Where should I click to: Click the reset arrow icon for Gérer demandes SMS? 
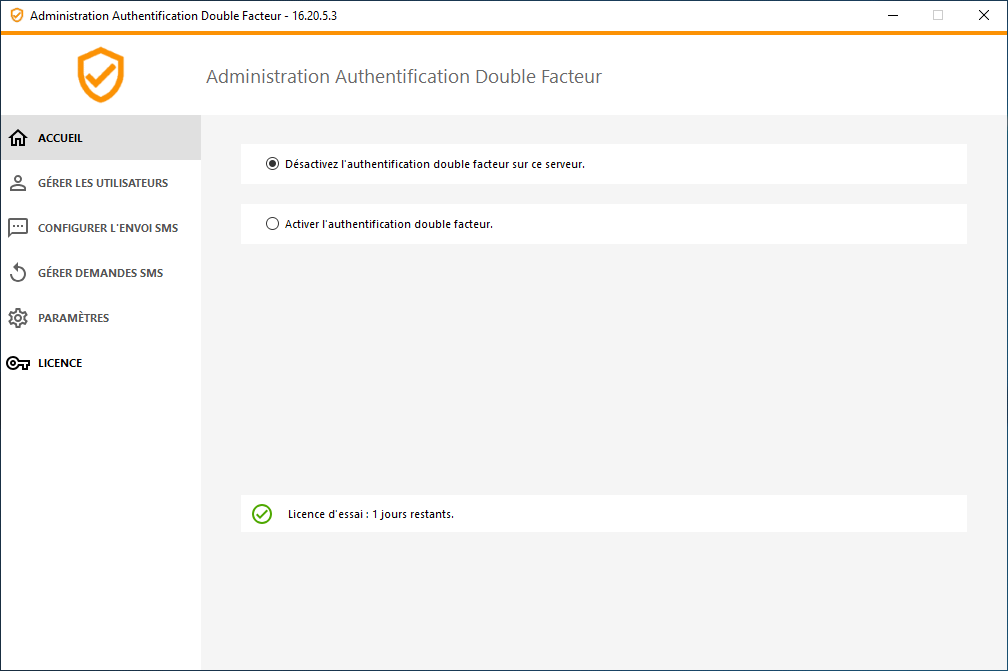click(x=18, y=273)
